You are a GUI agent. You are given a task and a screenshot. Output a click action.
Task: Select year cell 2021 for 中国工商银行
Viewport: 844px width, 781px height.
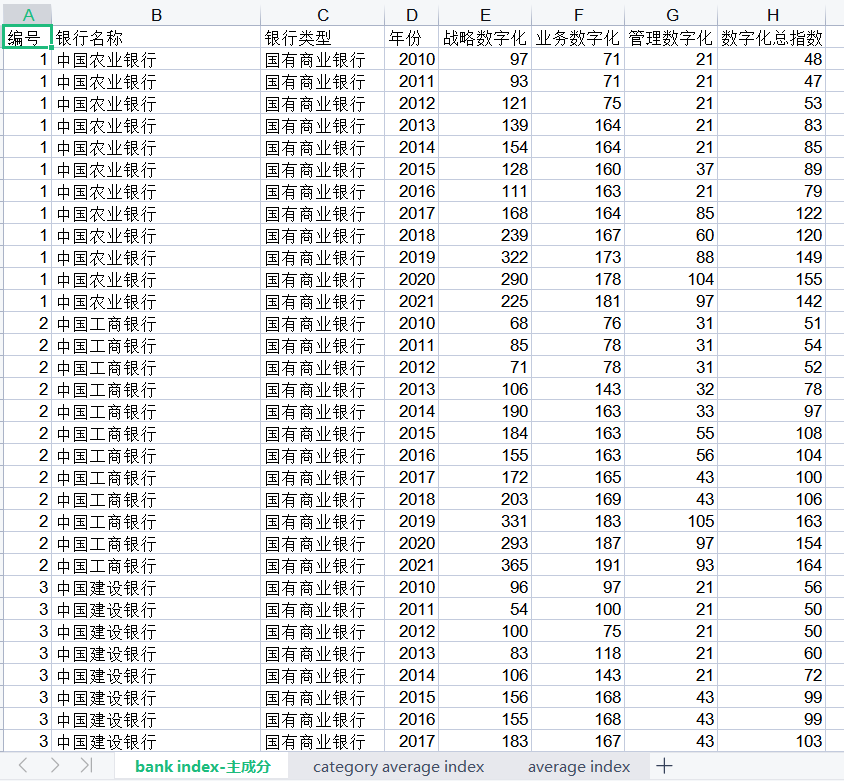pyautogui.click(x=411, y=566)
